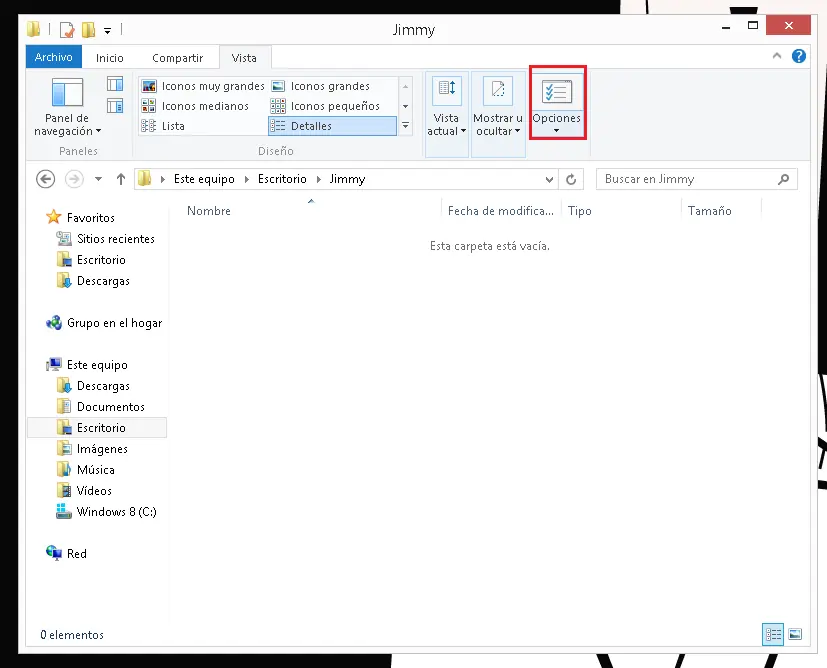Click the New folder quick access icon
The height and width of the screenshot is (668, 827).
88,30
